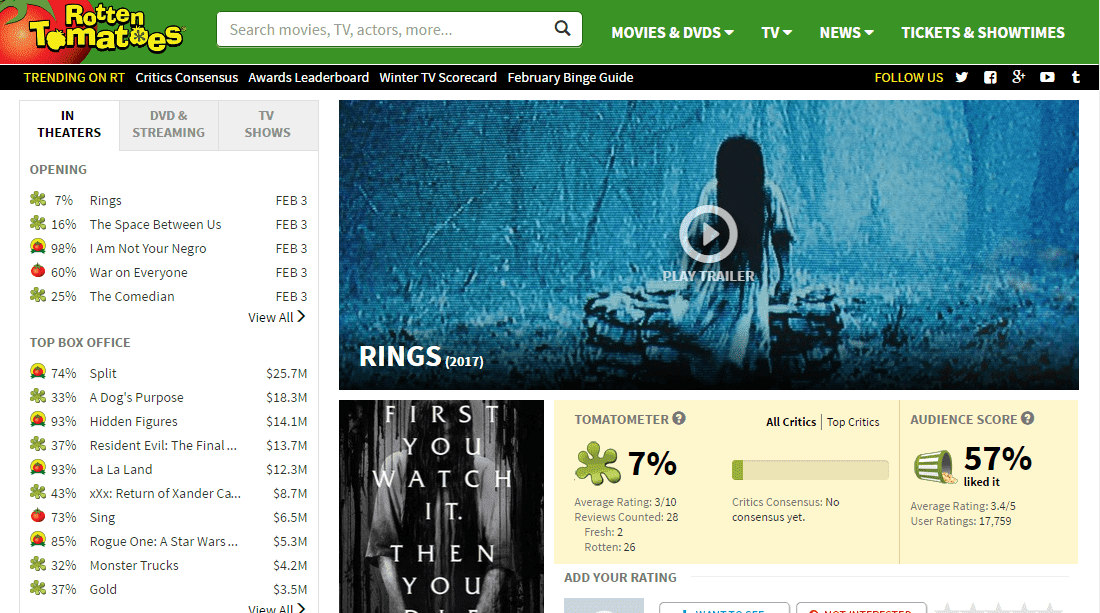The image size is (1100, 613).
Task: Expand the News dropdown menu
Action: pyautogui.click(x=847, y=32)
